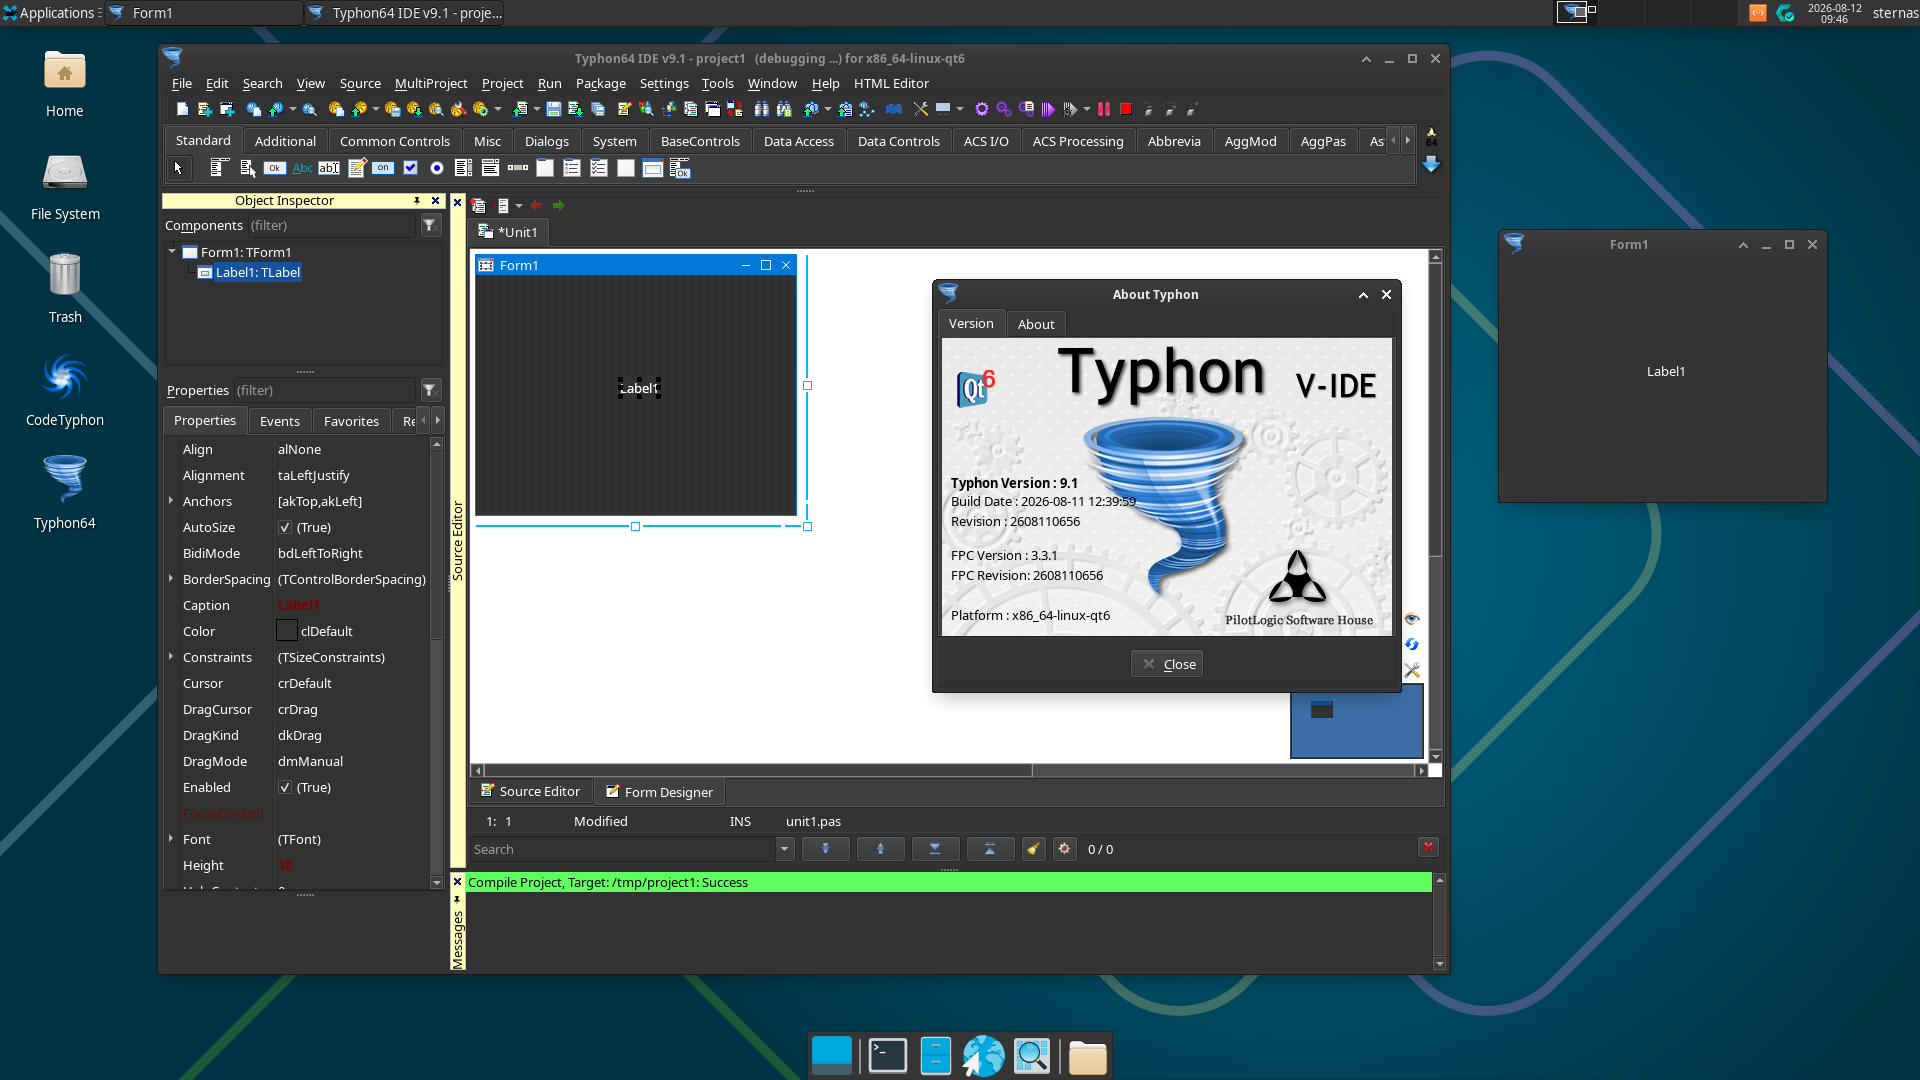Click the purple gear Compile icon
1920x1080 pixels.
coord(982,109)
